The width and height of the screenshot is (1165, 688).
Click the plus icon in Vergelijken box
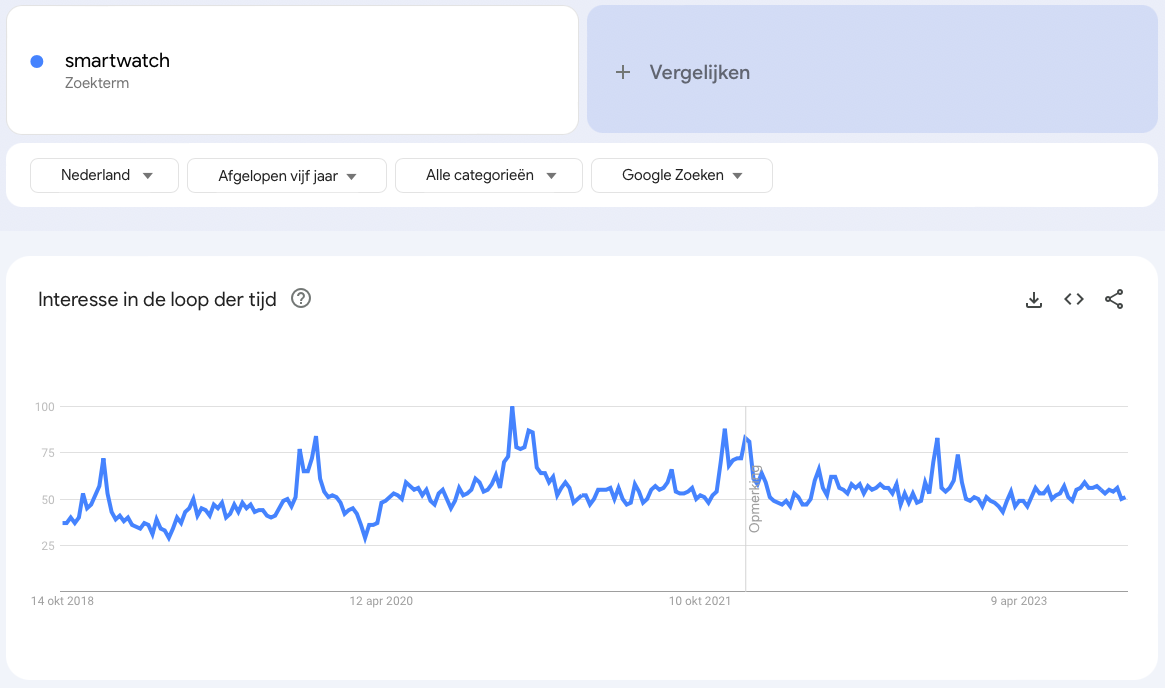623,71
